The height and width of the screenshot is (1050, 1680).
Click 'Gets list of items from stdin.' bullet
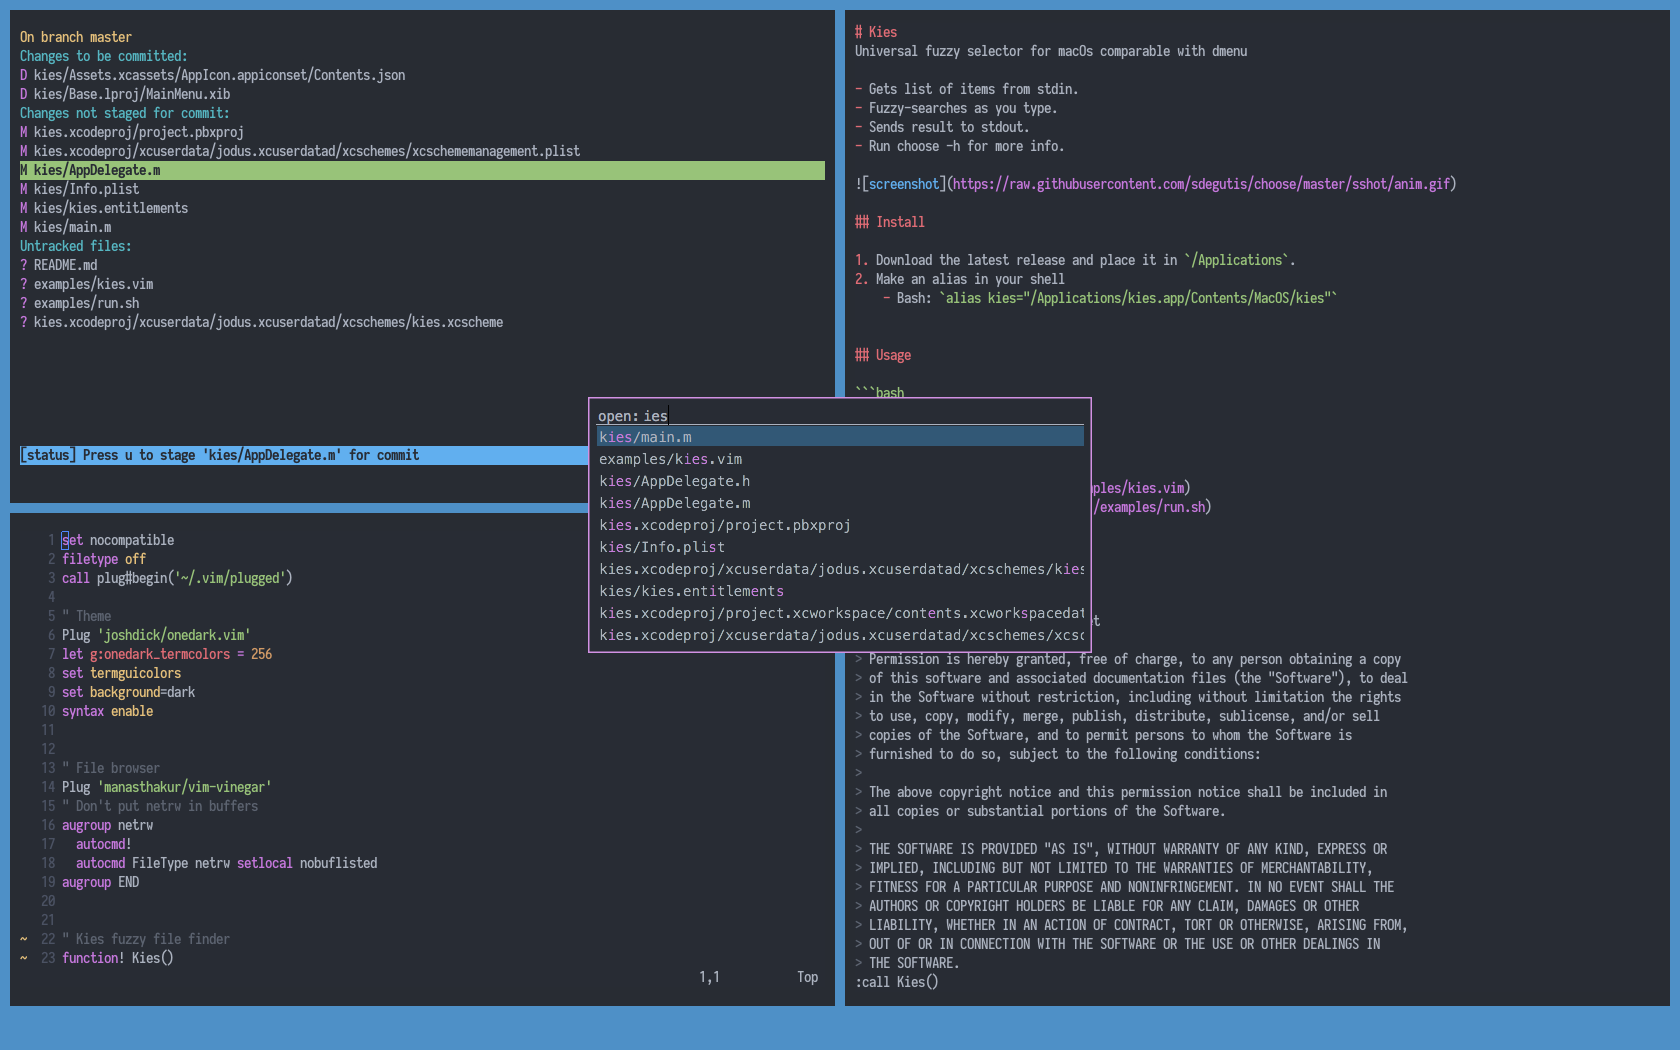967,89
